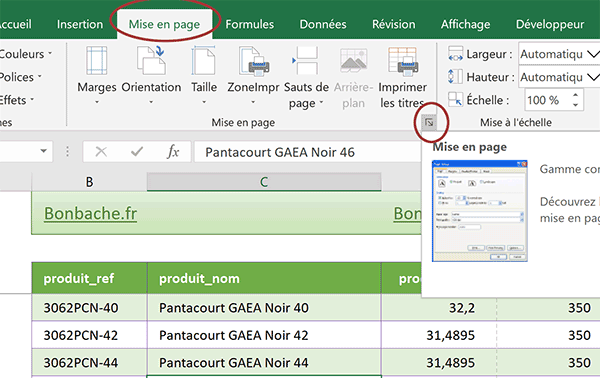
Task: Cancel formula entry with X icon
Action: tap(101, 152)
